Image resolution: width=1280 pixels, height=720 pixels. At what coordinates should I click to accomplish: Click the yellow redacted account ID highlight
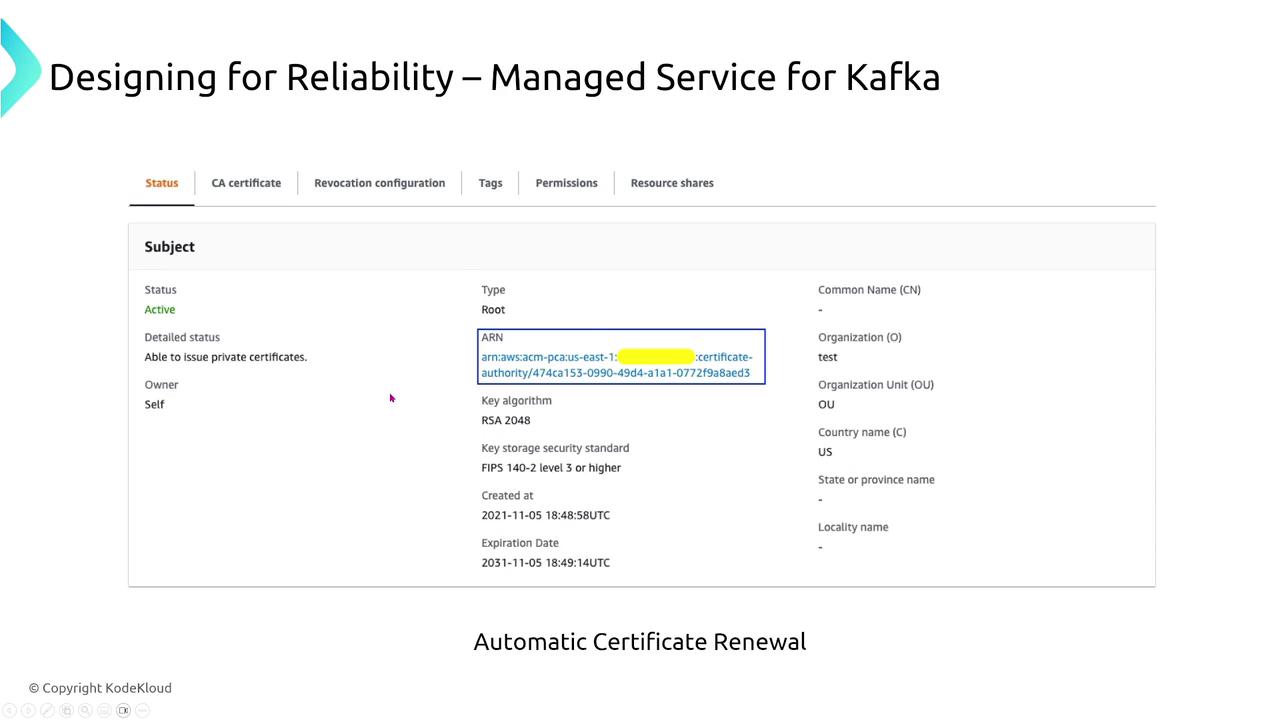tap(656, 357)
